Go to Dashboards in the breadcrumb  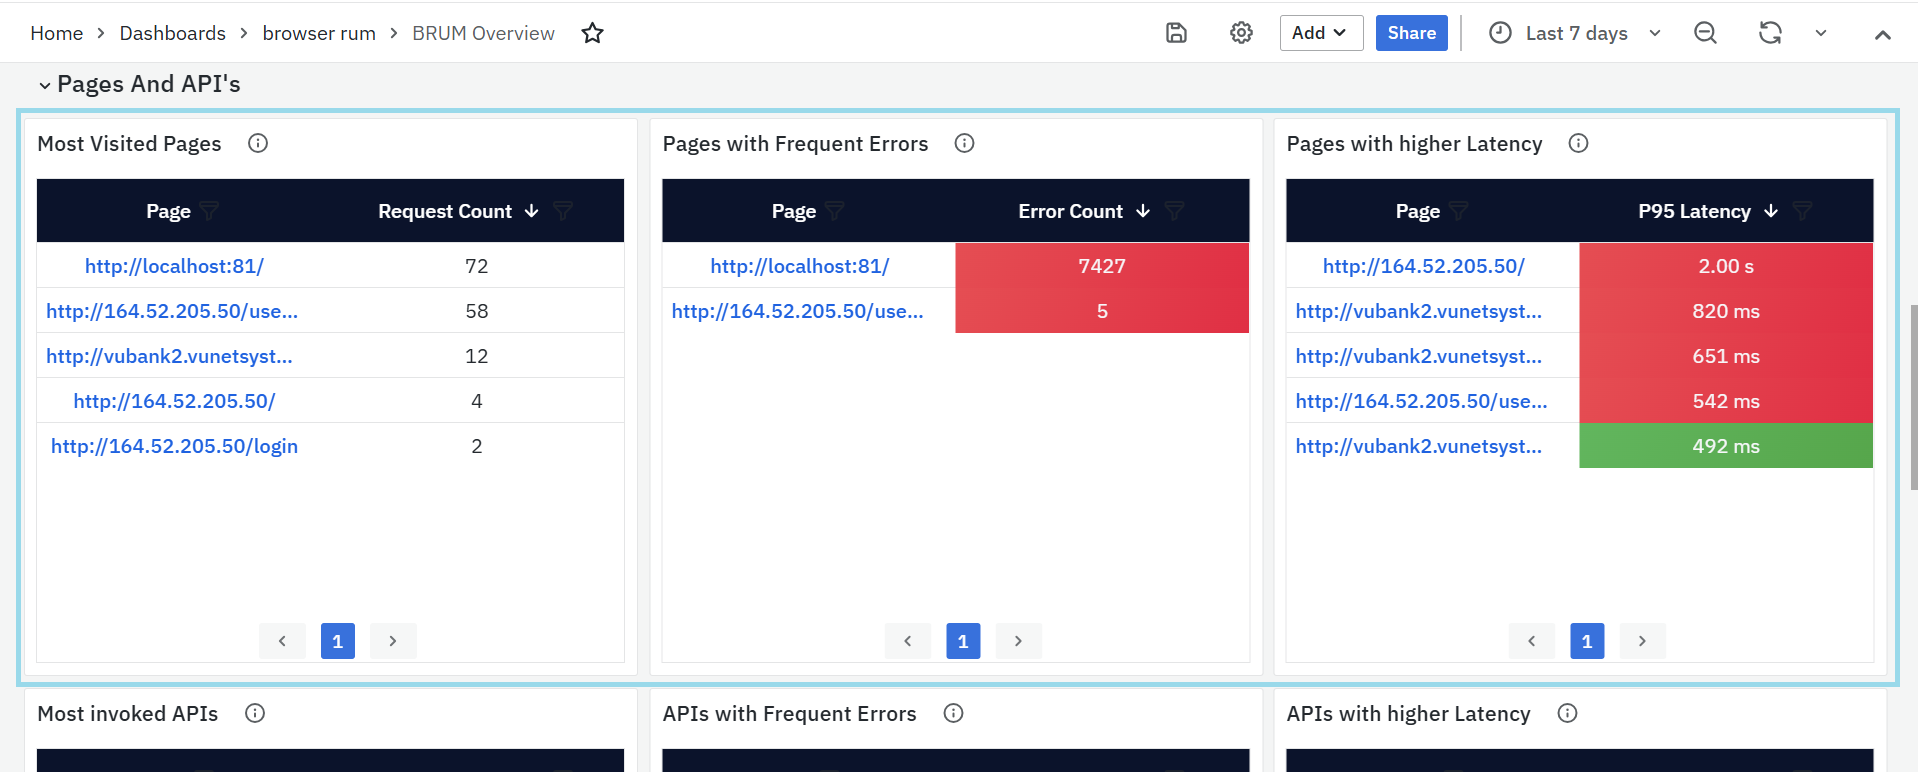point(172,33)
